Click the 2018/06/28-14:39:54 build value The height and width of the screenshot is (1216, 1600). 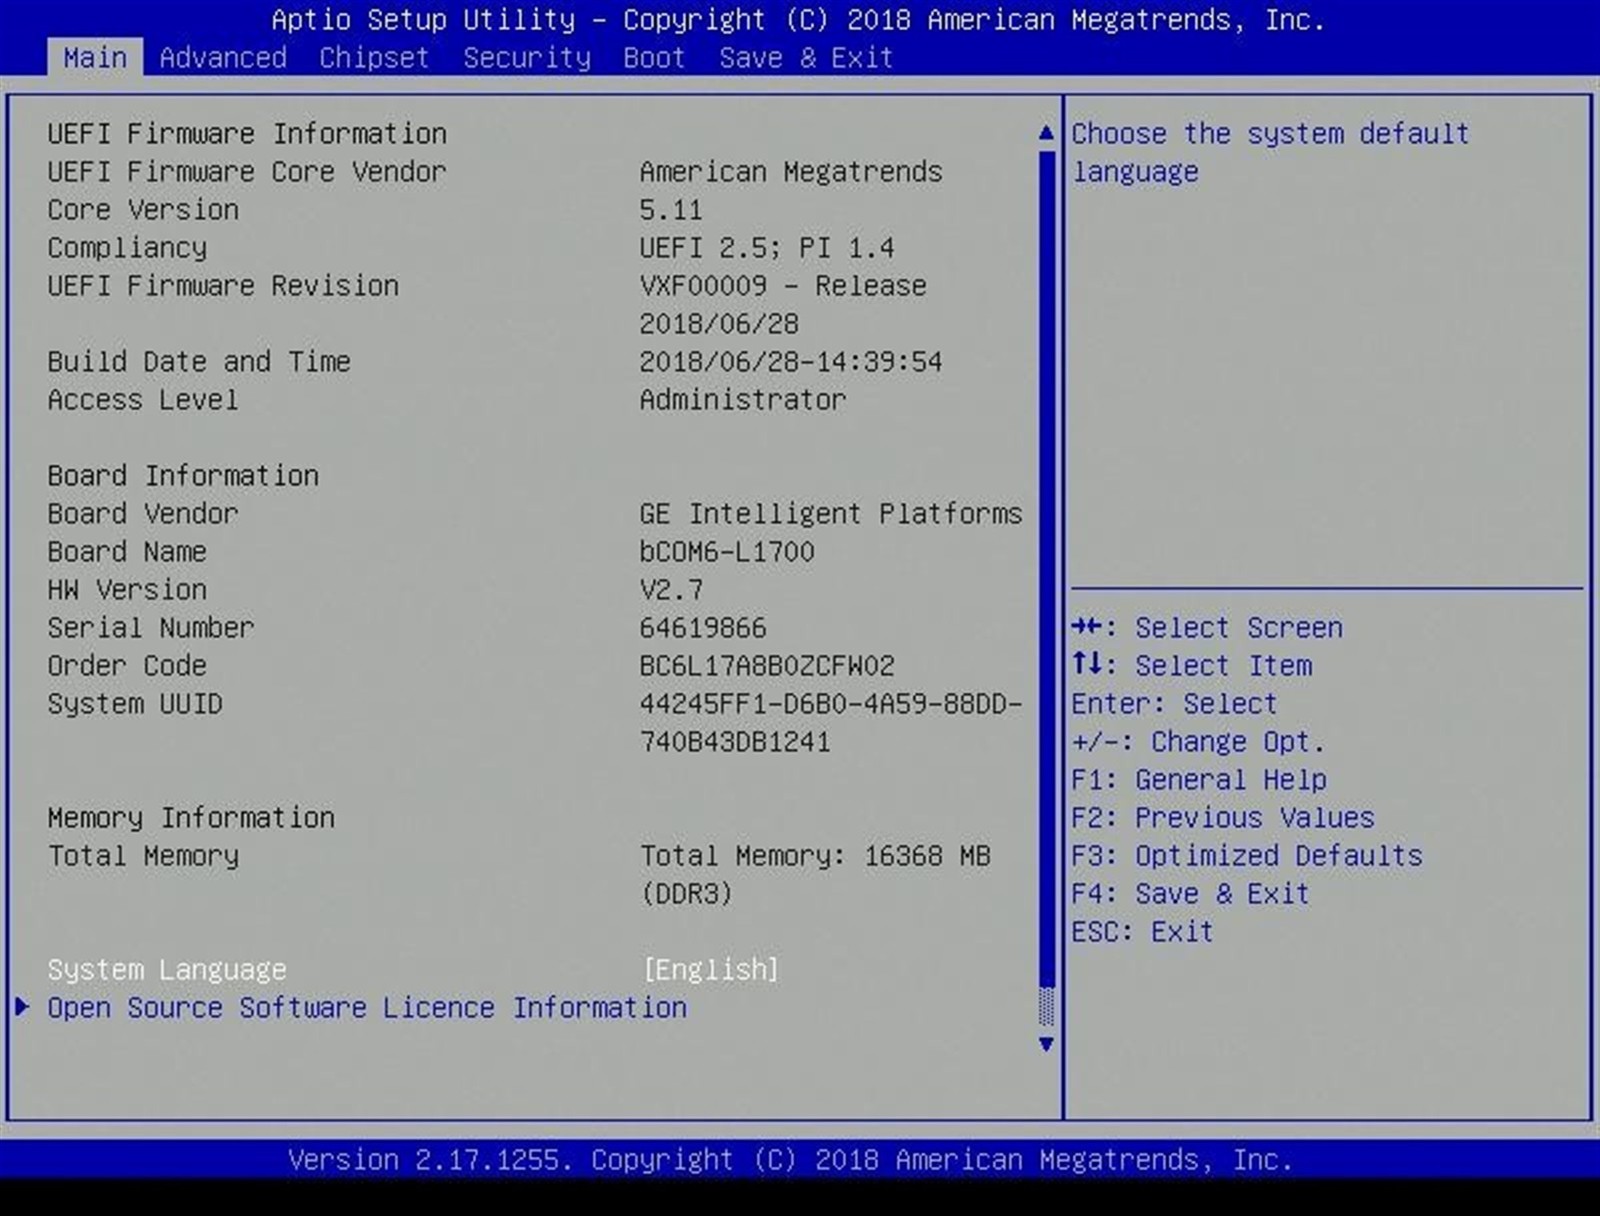[791, 361]
